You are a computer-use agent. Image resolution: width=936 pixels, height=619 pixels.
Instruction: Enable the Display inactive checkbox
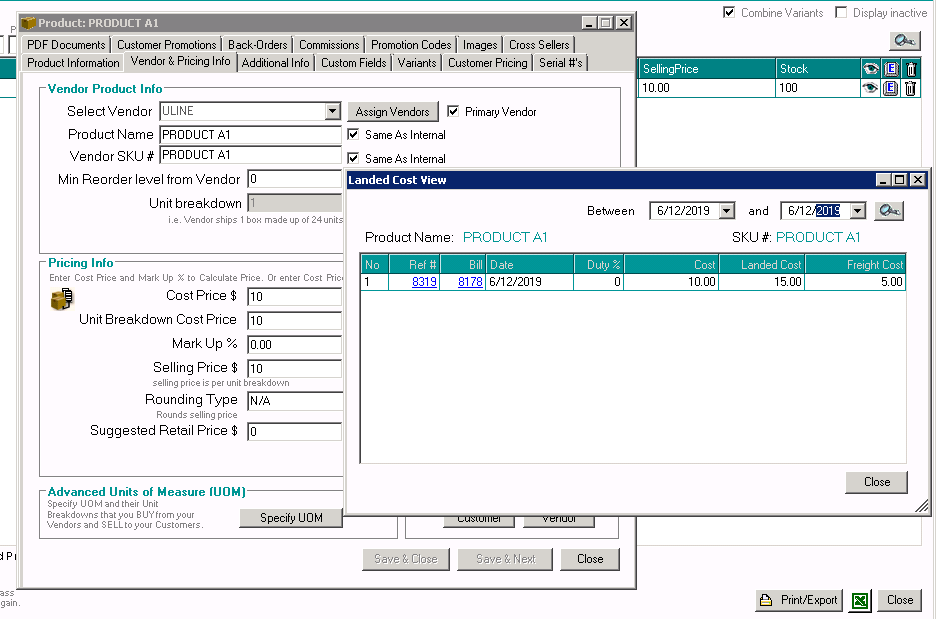coord(841,13)
